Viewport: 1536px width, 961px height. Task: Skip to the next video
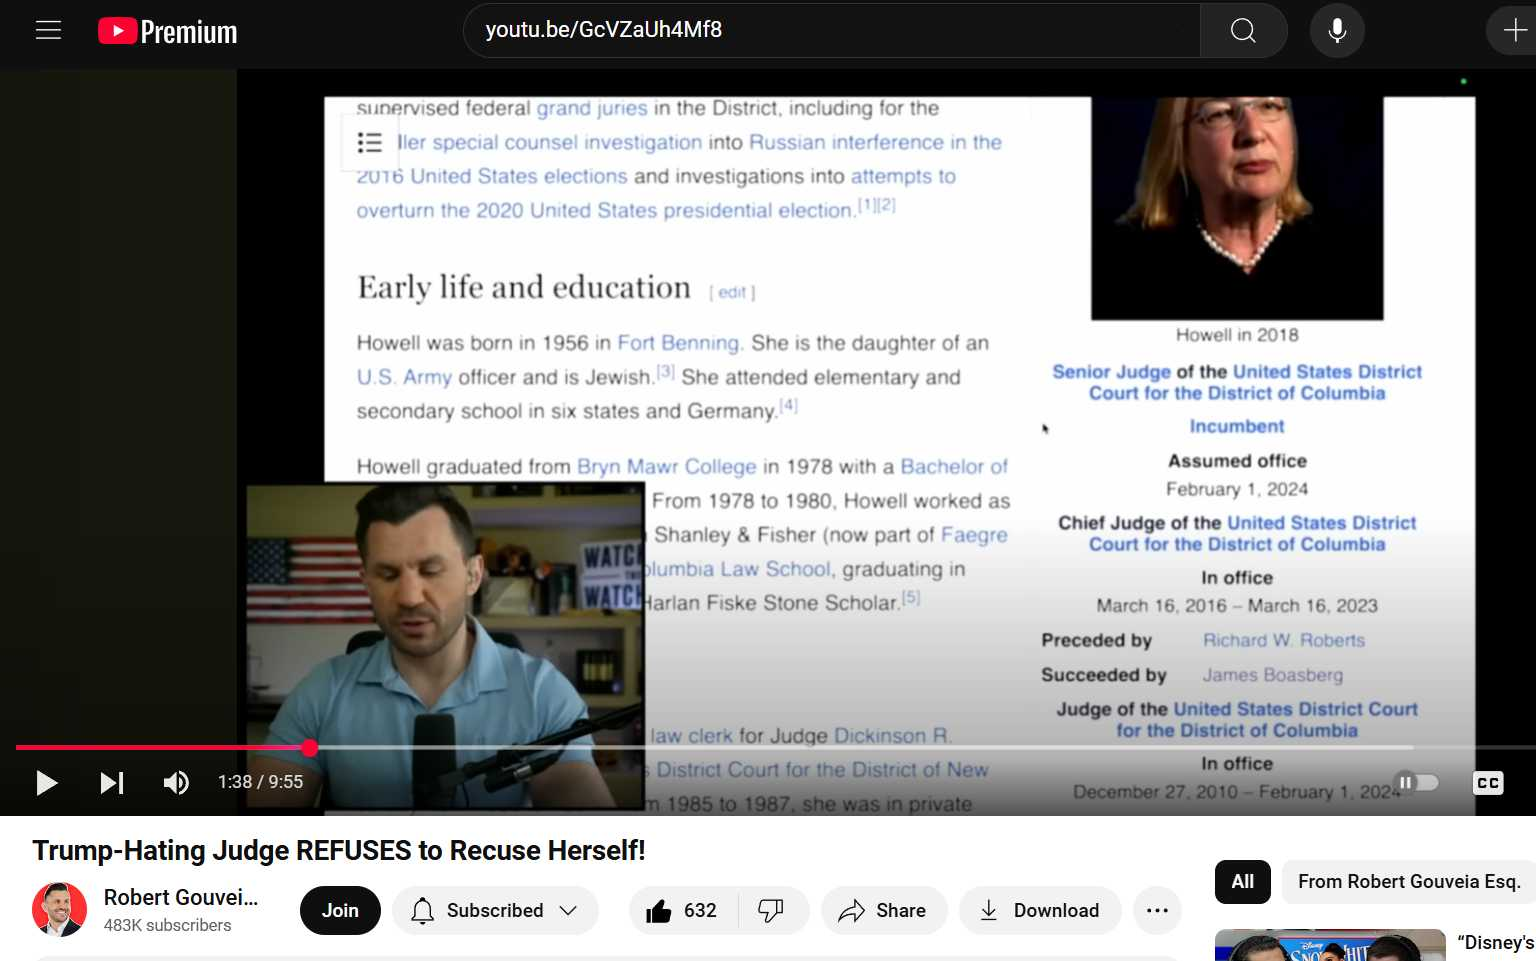click(112, 782)
